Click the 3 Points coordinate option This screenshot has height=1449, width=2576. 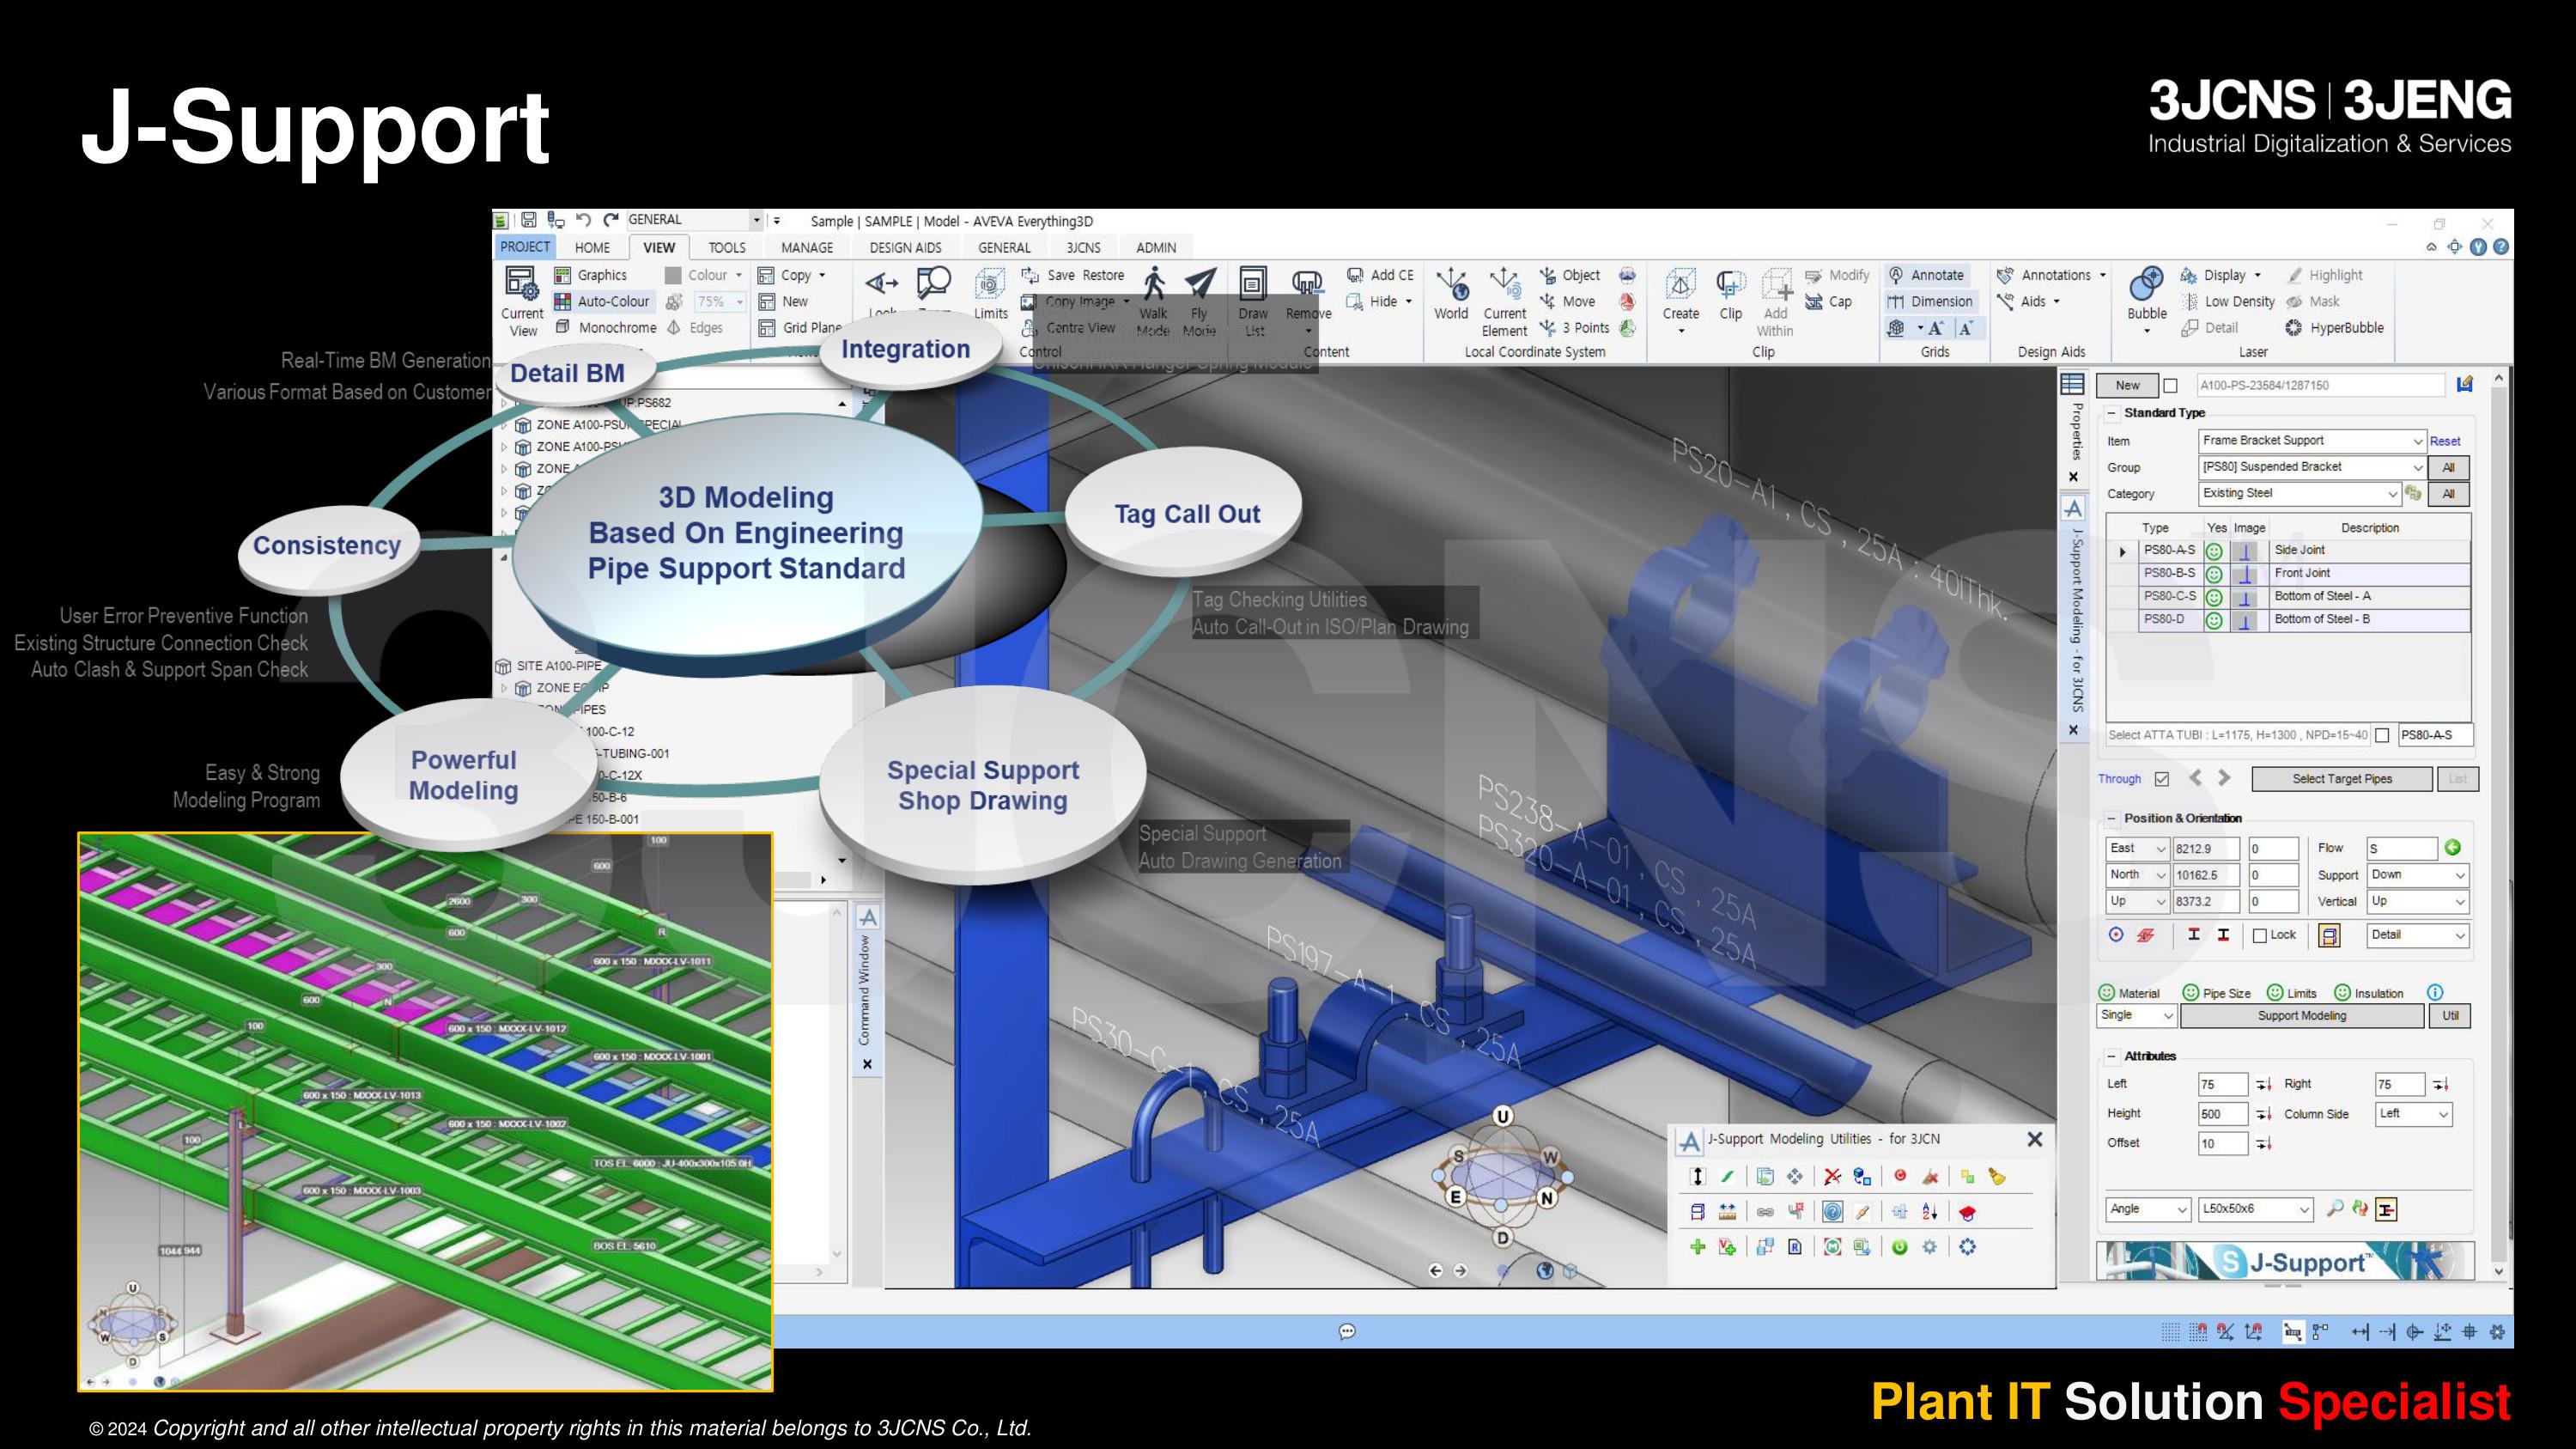tap(1574, 327)
